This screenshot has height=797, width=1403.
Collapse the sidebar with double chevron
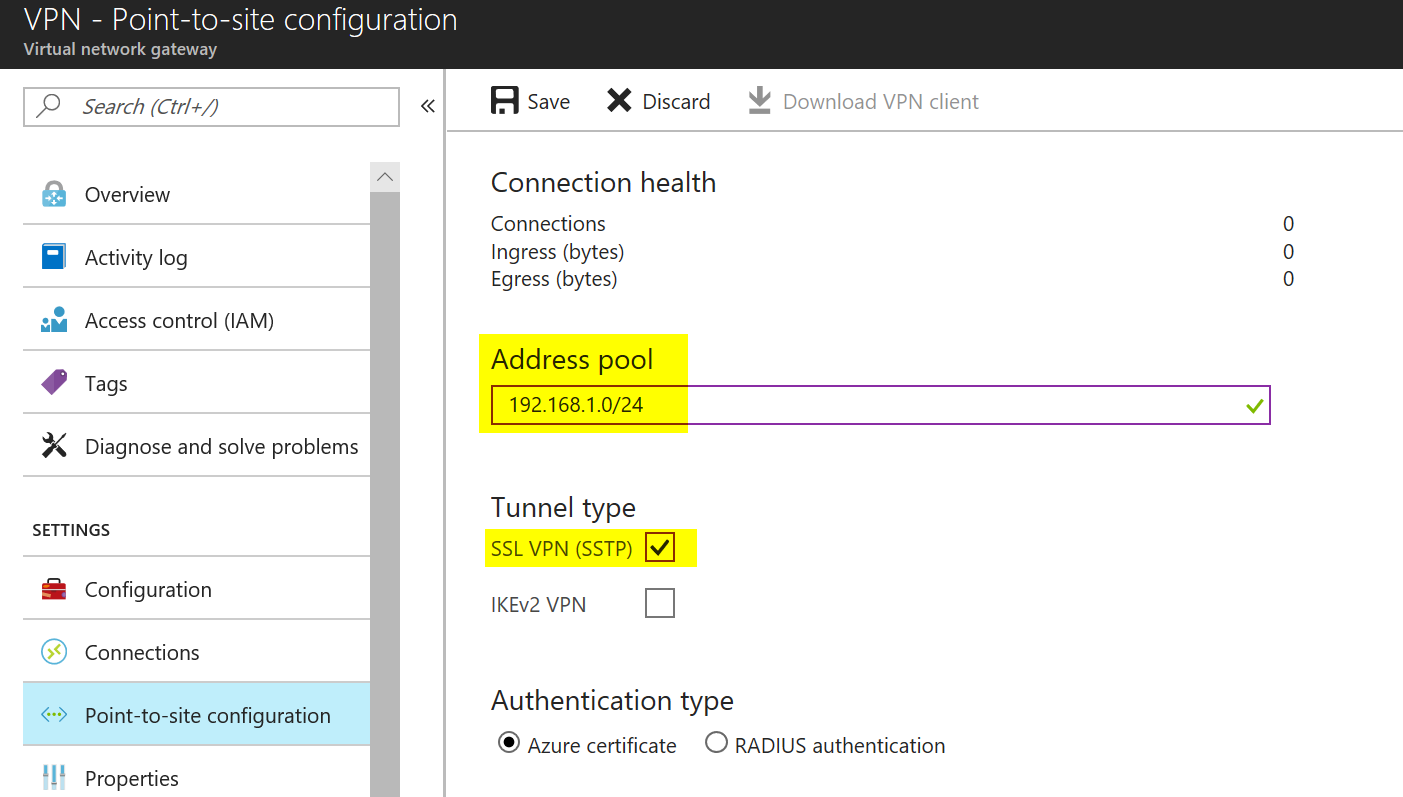(428, 106)
